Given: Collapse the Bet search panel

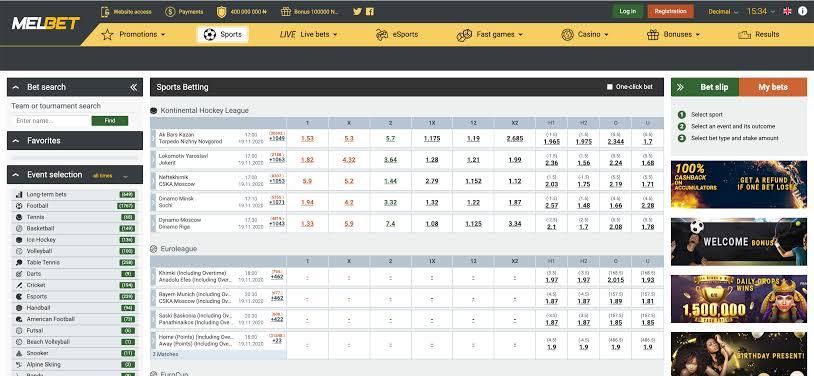Looking at the screenshot, I should click(16, 87).
